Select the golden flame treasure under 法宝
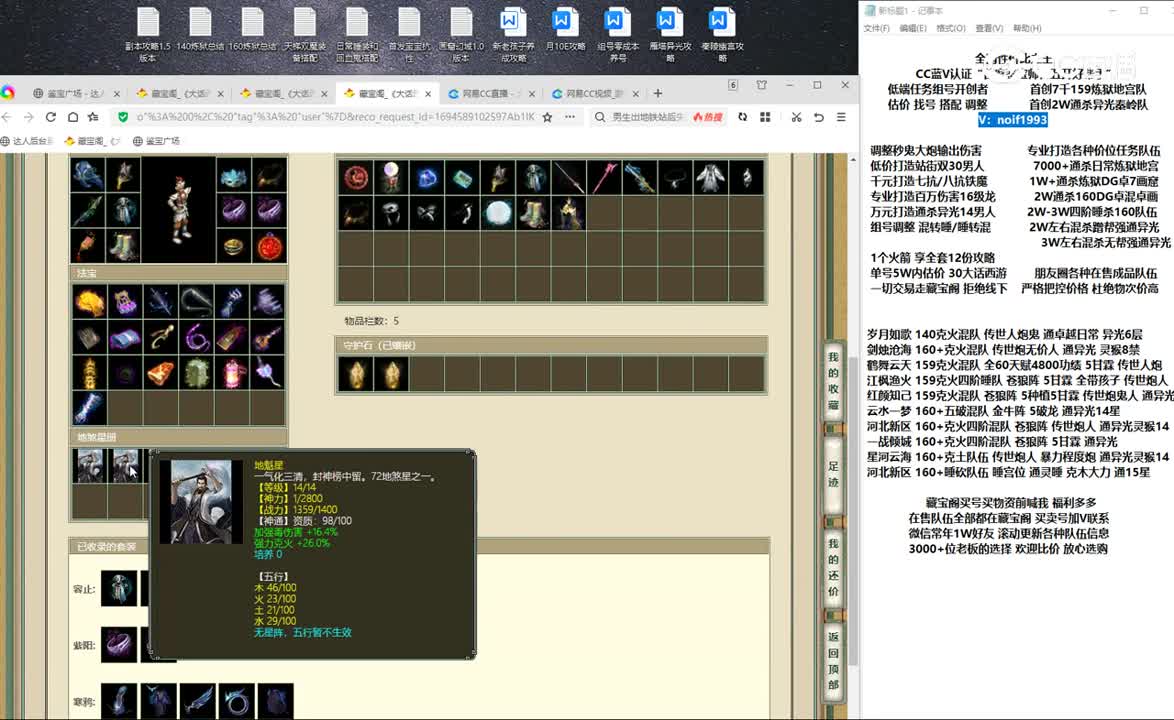Image resolution: width=1174 pixels, height=720 pixels. 89,302
